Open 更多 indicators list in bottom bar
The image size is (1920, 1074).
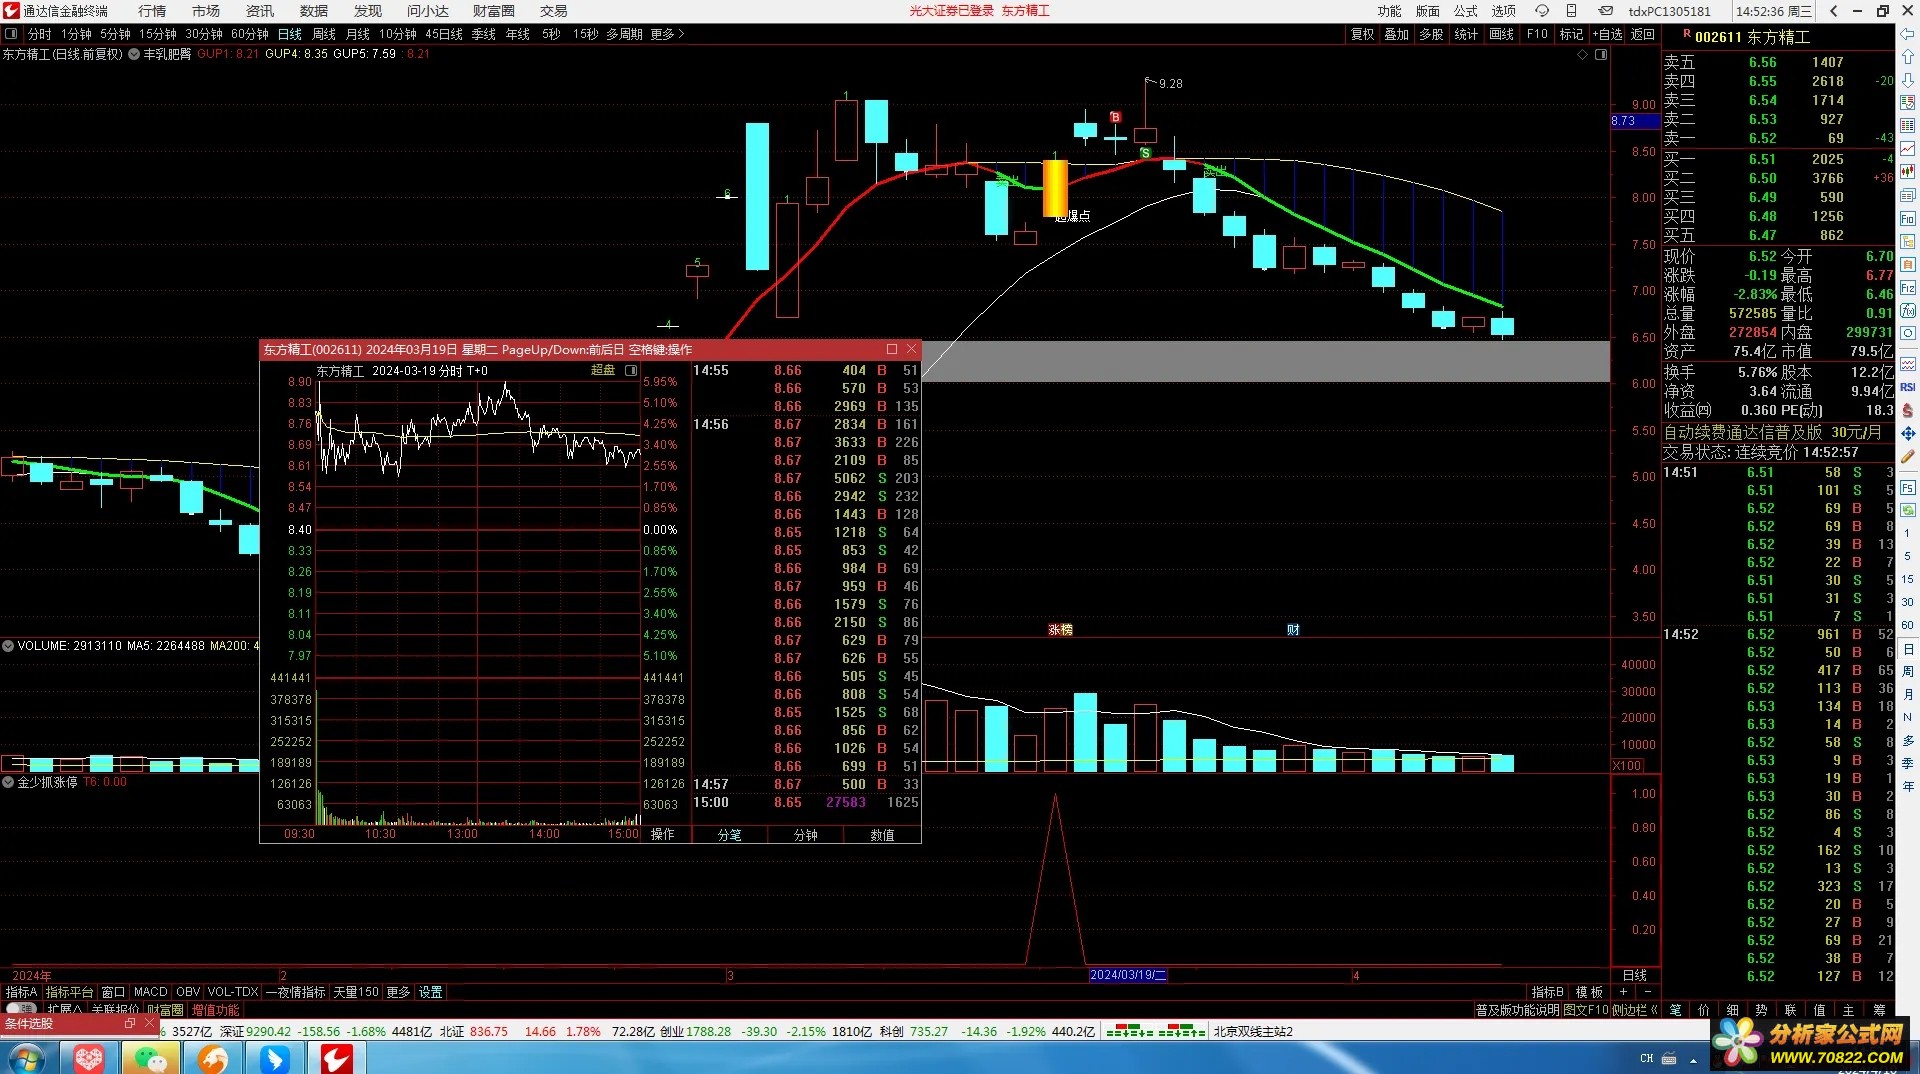click(398, 992)
